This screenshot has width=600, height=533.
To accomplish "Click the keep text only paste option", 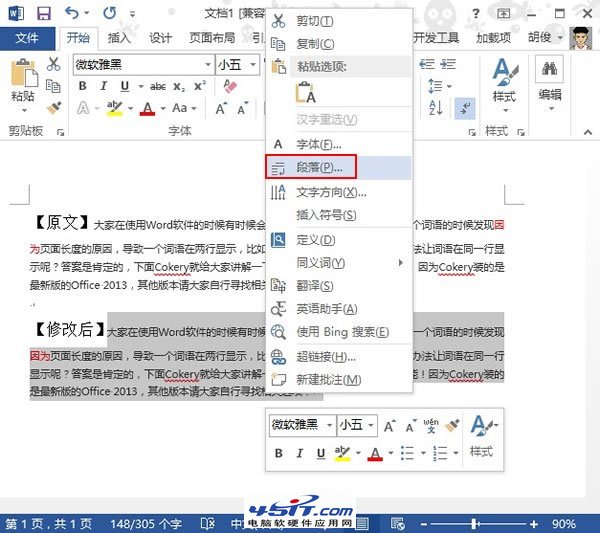I will 306,93.
